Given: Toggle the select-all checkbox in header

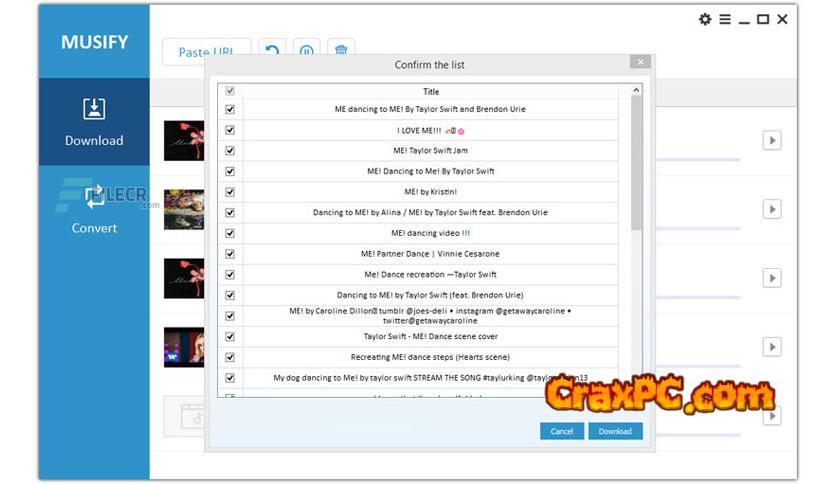Looking at the screenshot, I should point(230,91).
